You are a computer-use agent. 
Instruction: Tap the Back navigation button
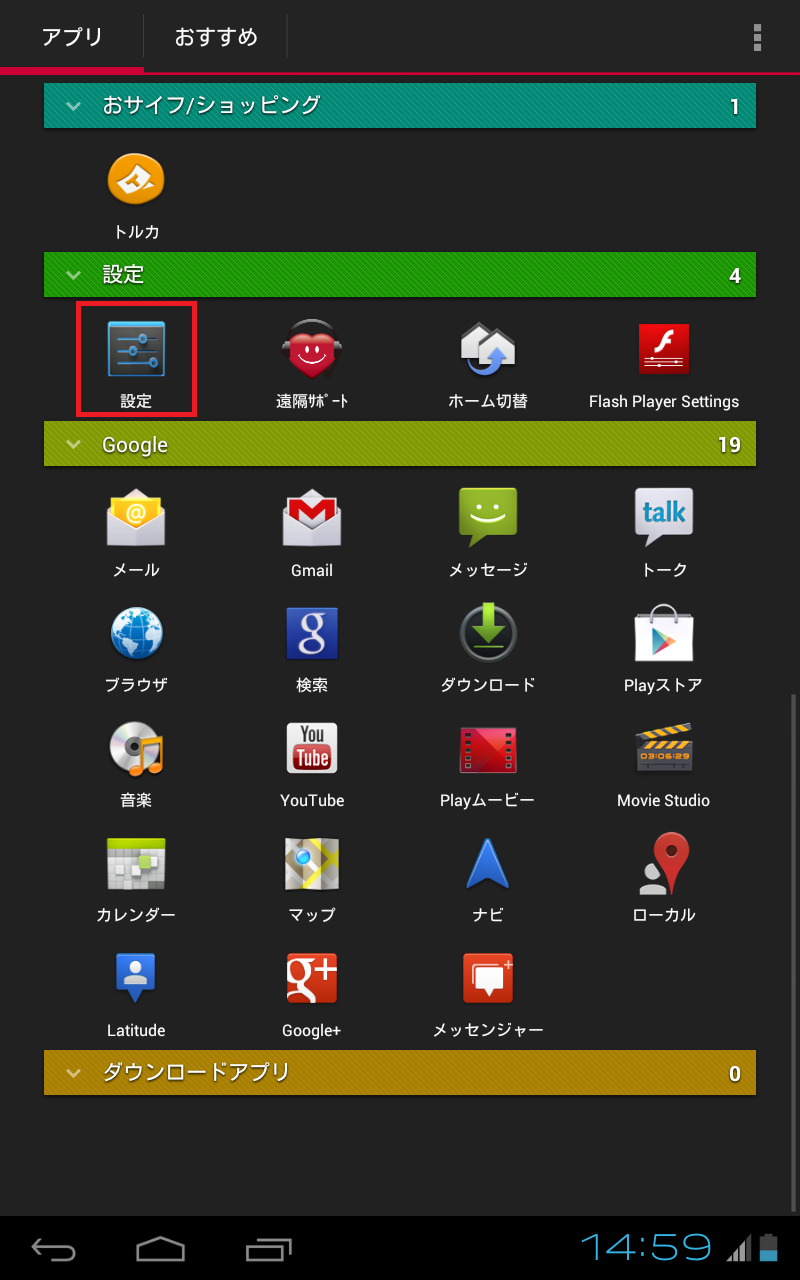pyautogui.click(x=53, y=1248)
